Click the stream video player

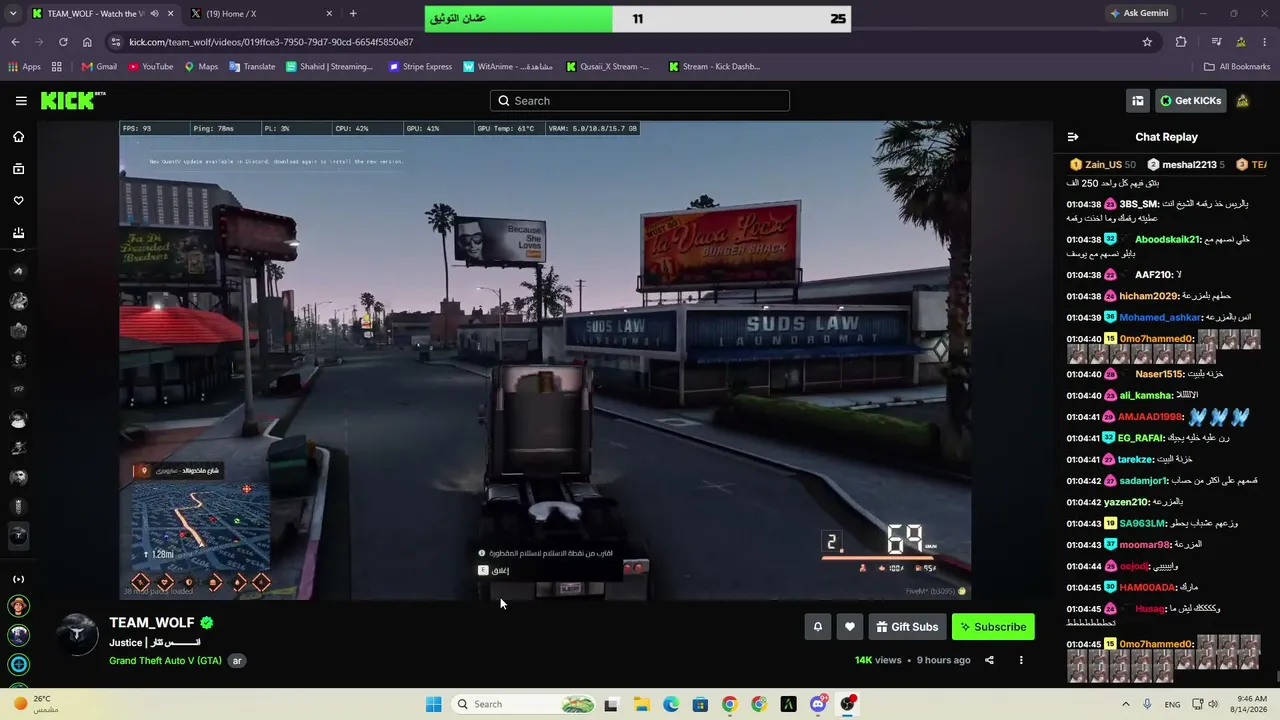tap(545, 361)
